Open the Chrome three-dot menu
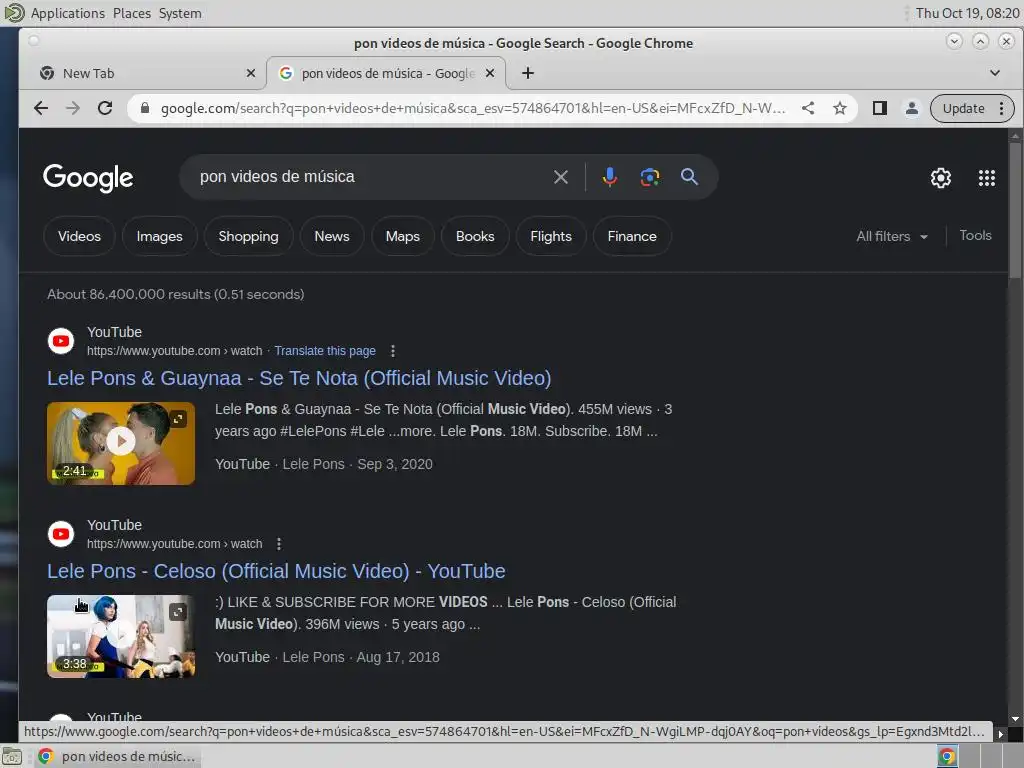Viewport: 1024px width, 768px height. point(1002,108)
